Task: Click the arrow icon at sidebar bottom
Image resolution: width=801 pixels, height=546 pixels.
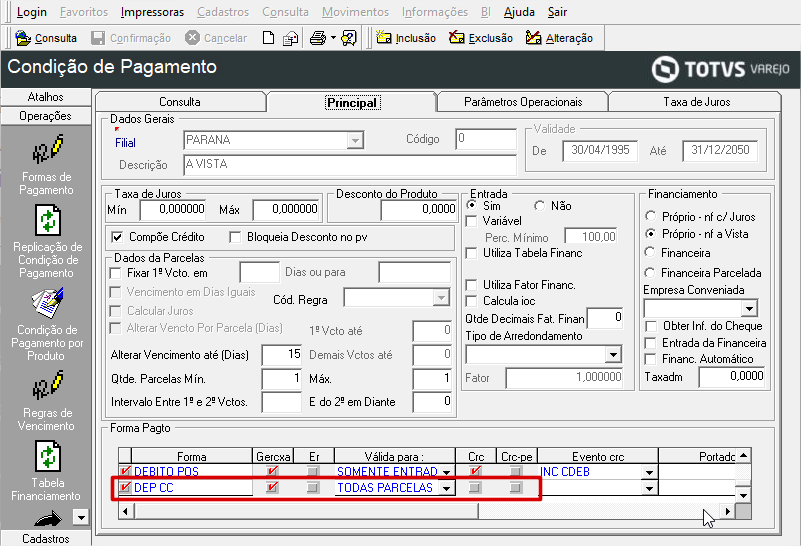Action: [x=48, y=518]
